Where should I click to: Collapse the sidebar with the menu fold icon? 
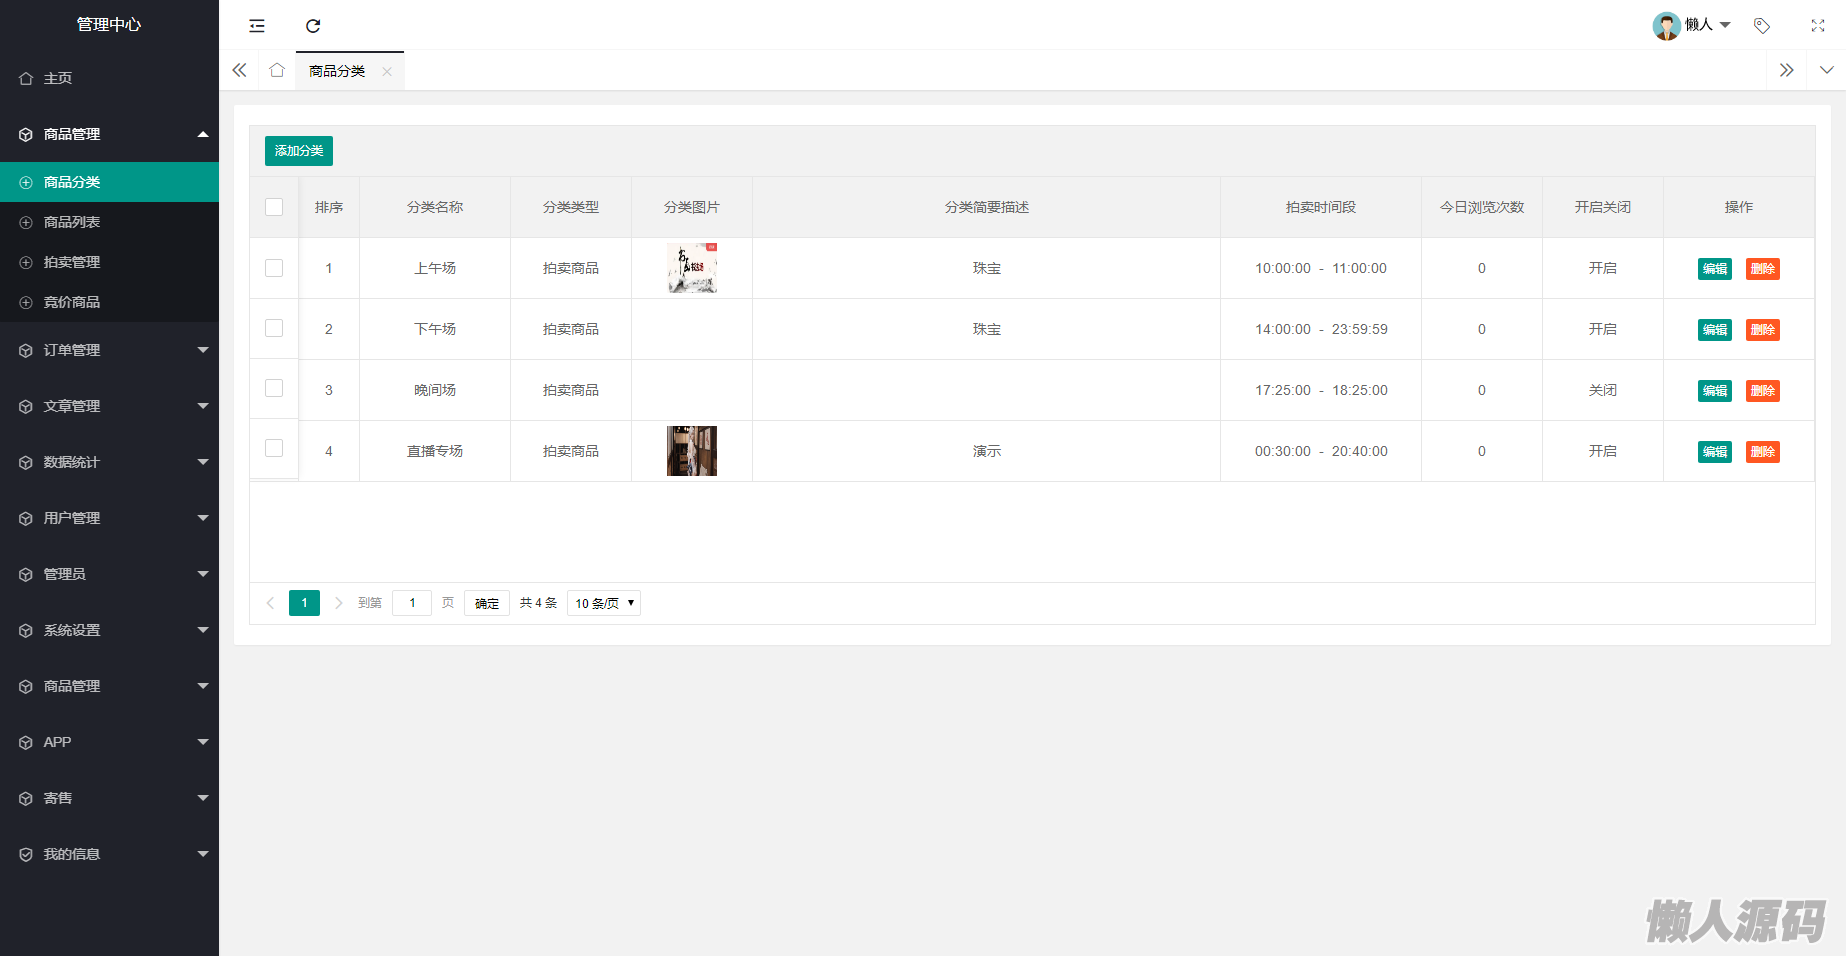(257, 26)
